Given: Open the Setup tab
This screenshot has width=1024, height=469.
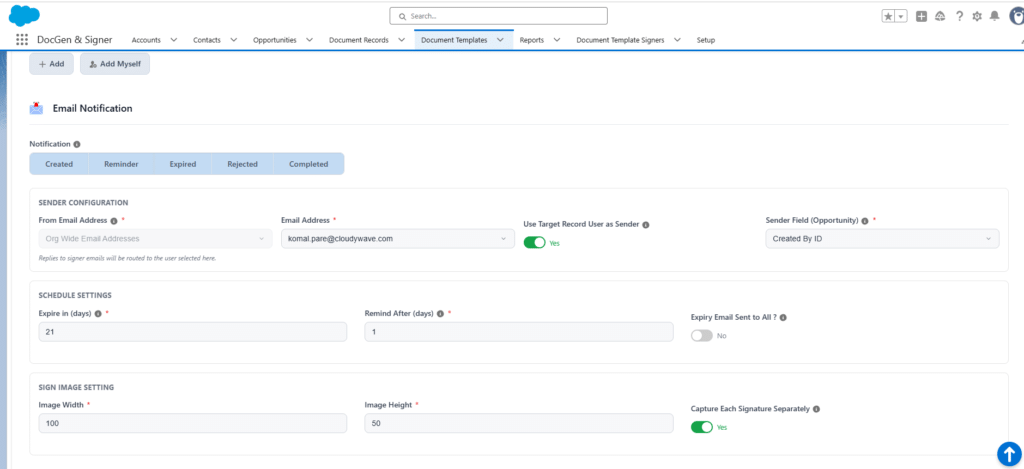Looking at the screenshot, I should (705, 40).
